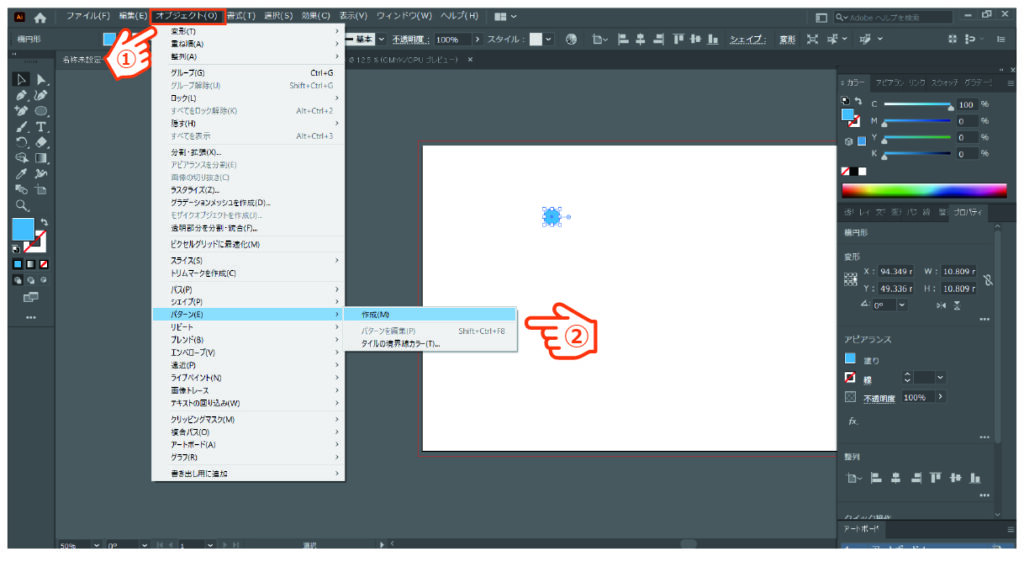Click the CMYK color spectrum bar

(924, 191)
